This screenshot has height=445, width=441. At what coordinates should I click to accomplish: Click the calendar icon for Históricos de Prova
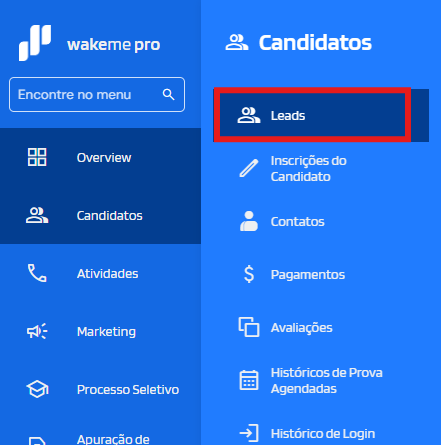(x=249, y=380)
